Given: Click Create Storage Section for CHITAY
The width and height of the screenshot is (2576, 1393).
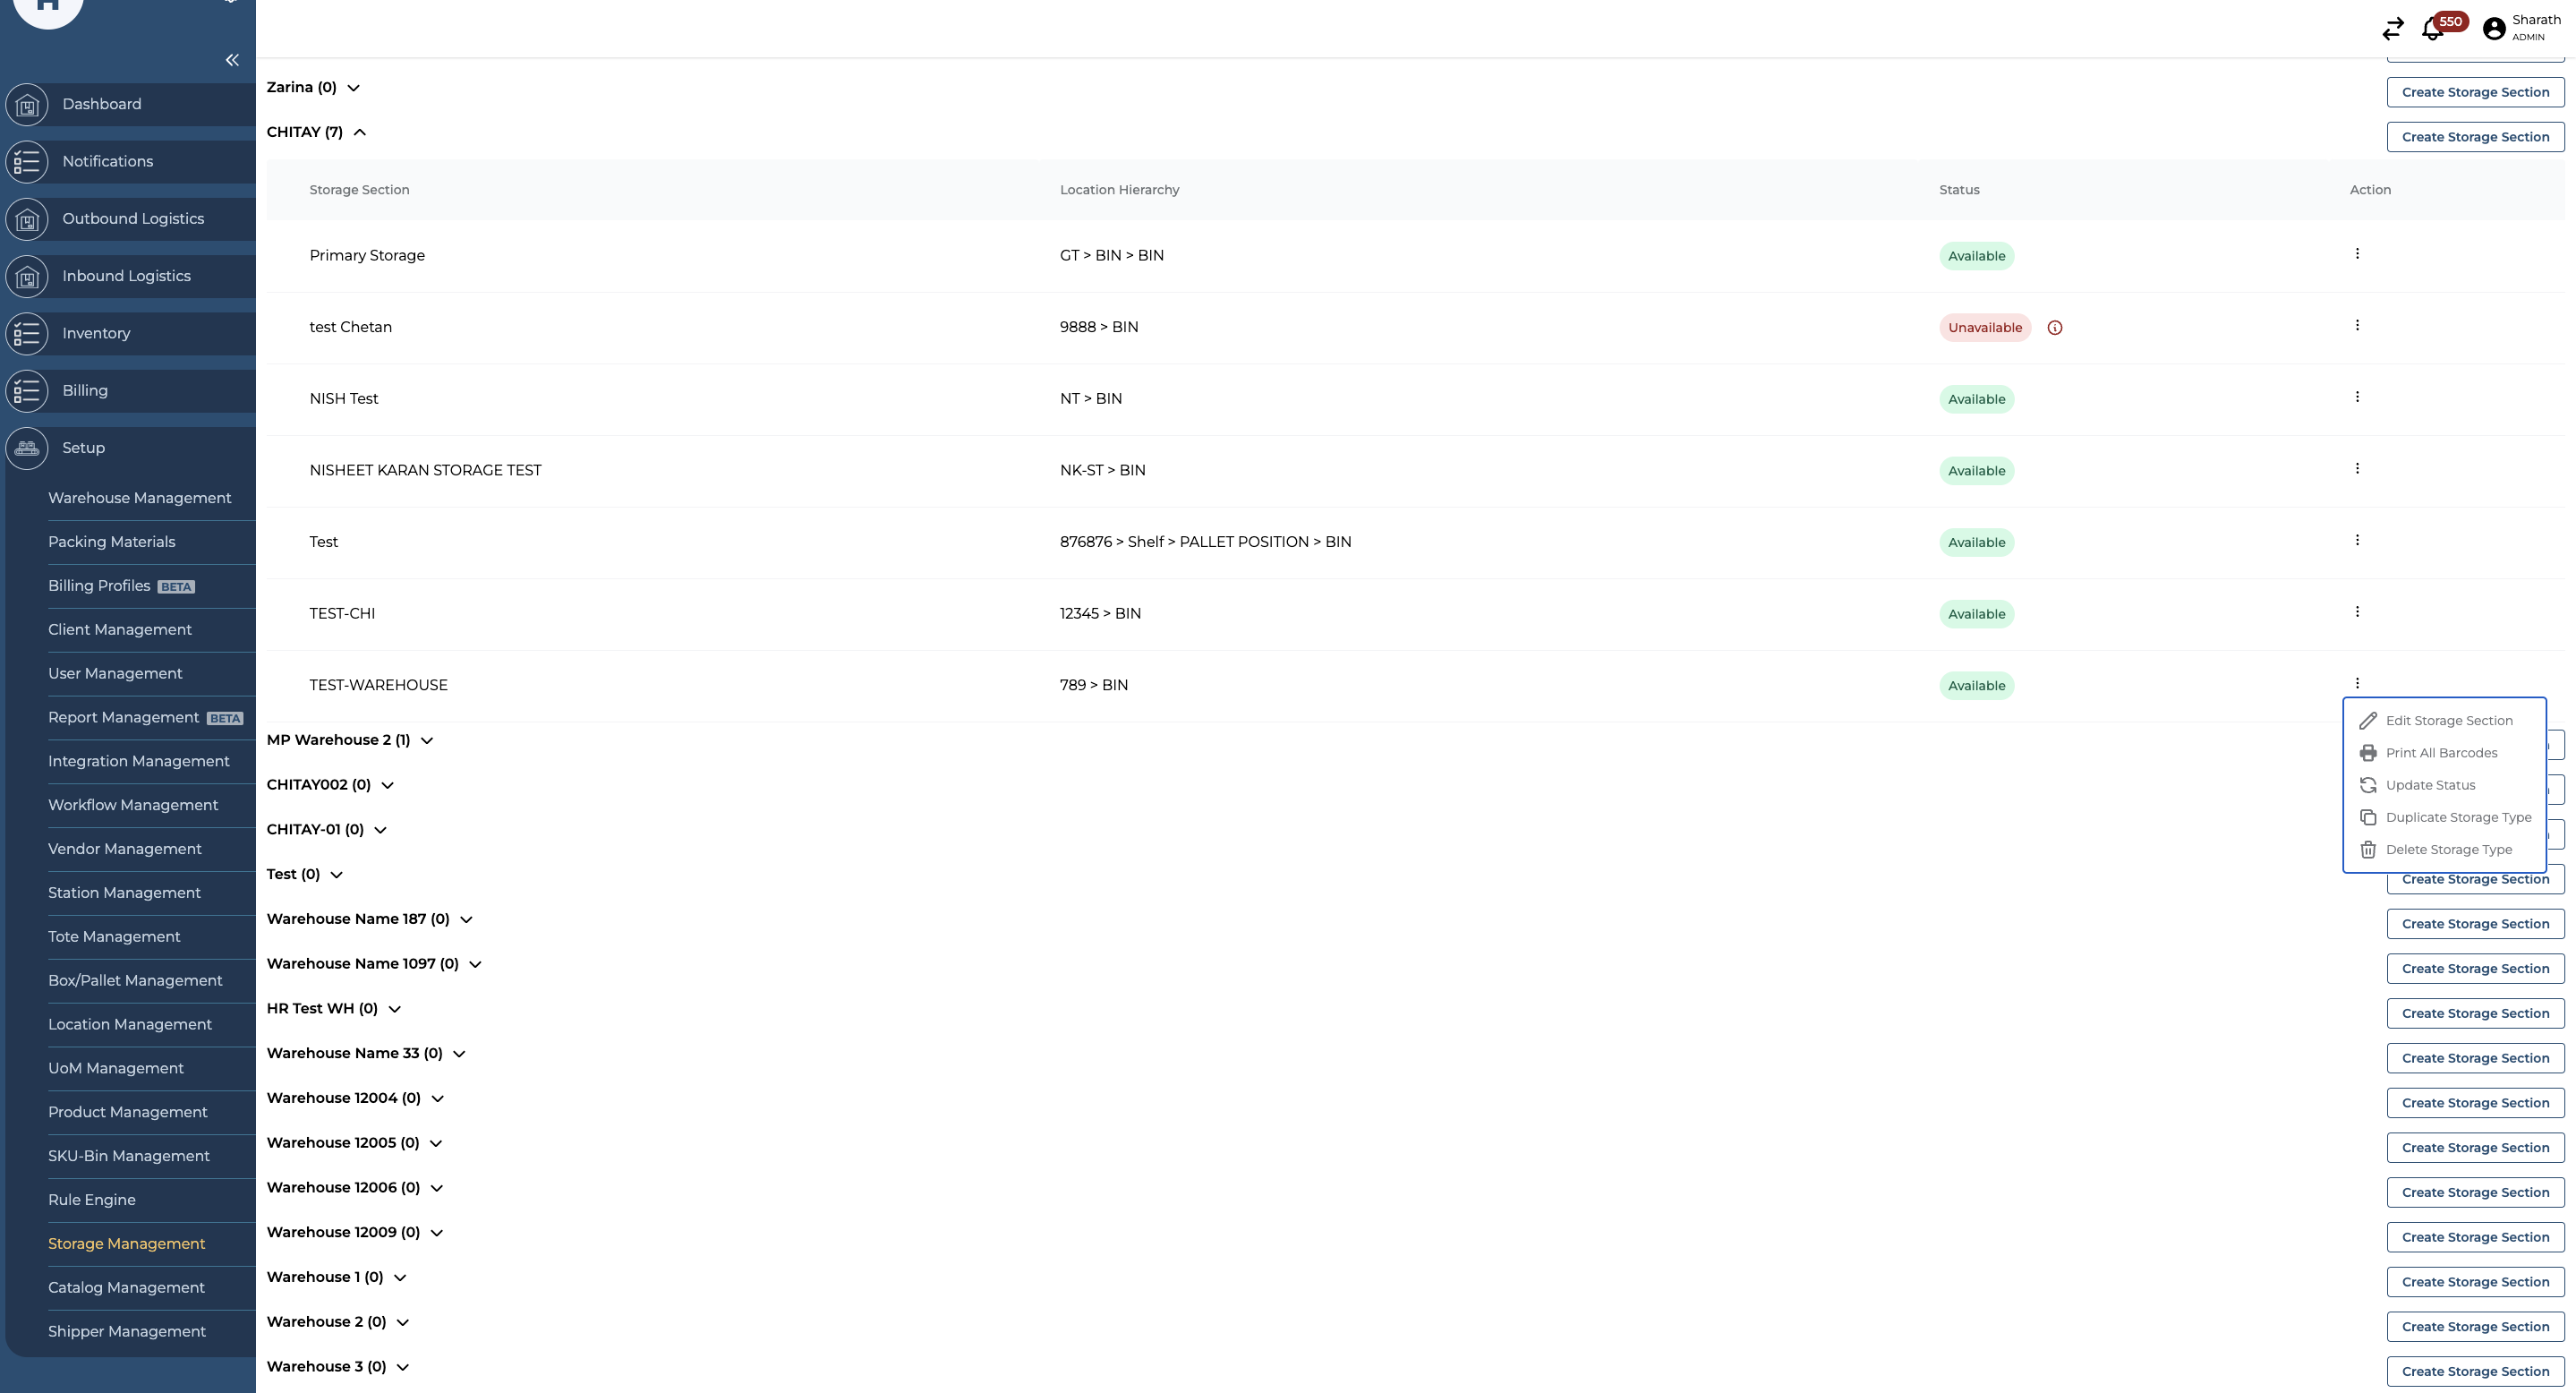Looking at the screenshot, I should pyautogui.click(x=2475, y=137).
